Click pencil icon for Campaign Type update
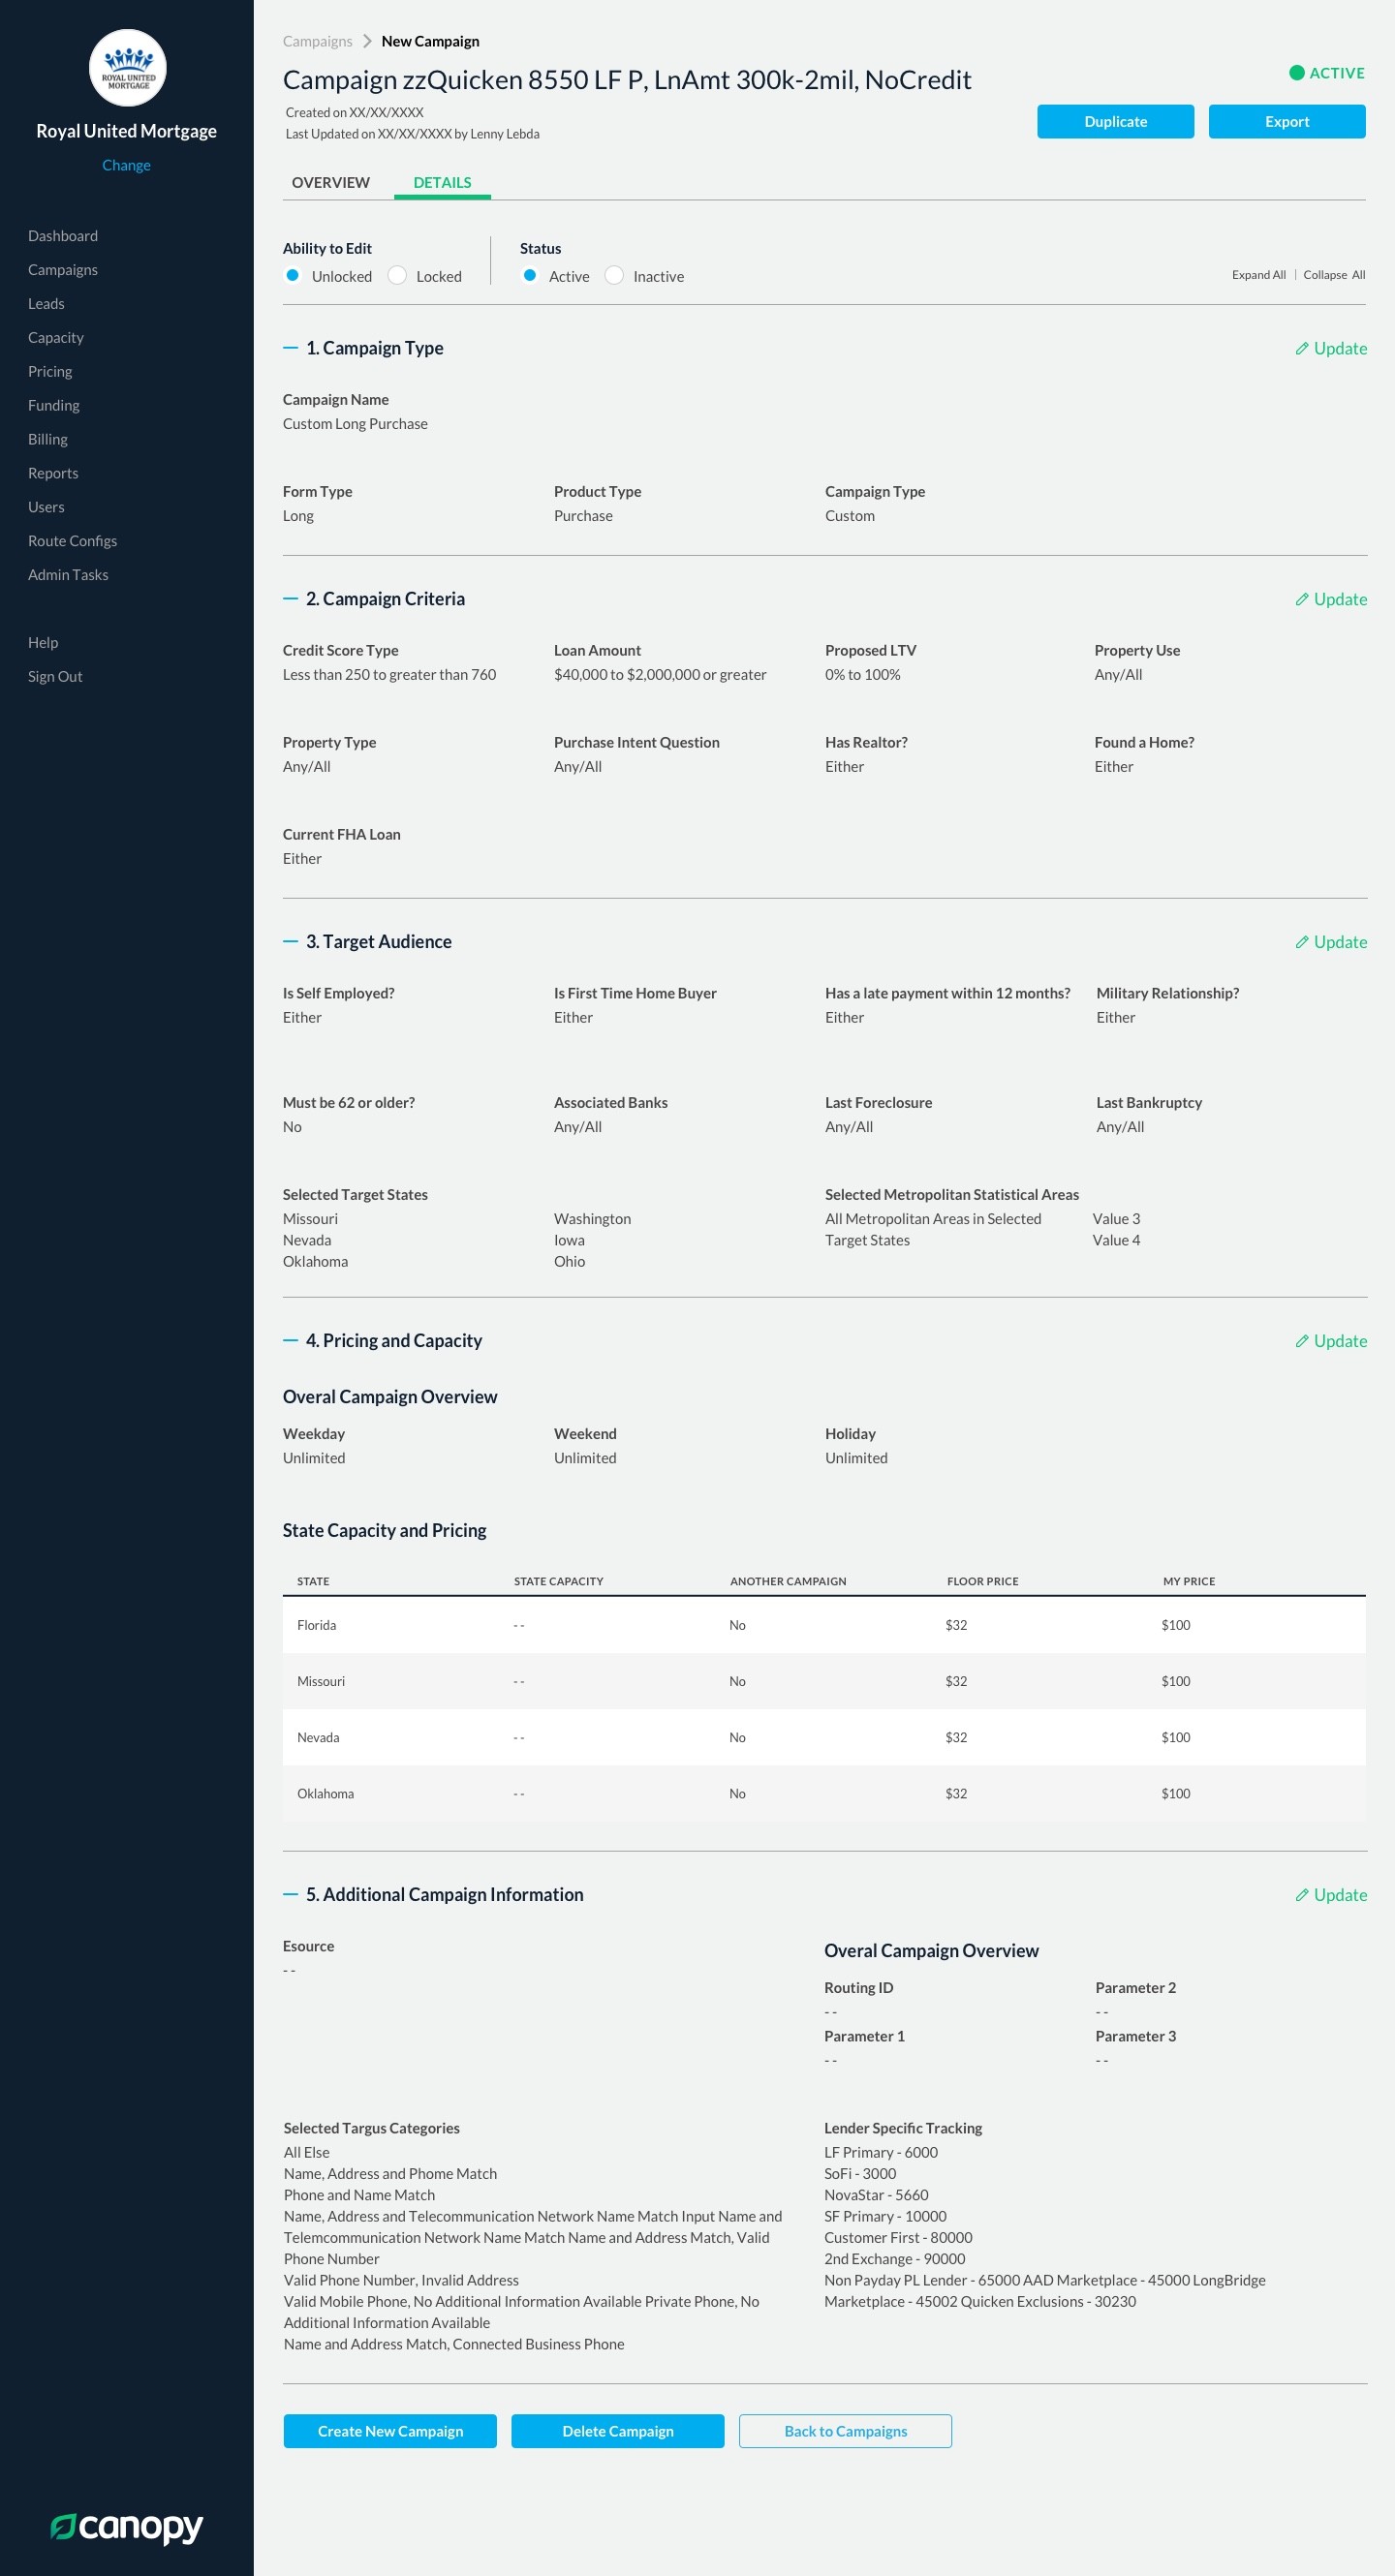Viewport: 1395px width, 2576px height. 1301,349
